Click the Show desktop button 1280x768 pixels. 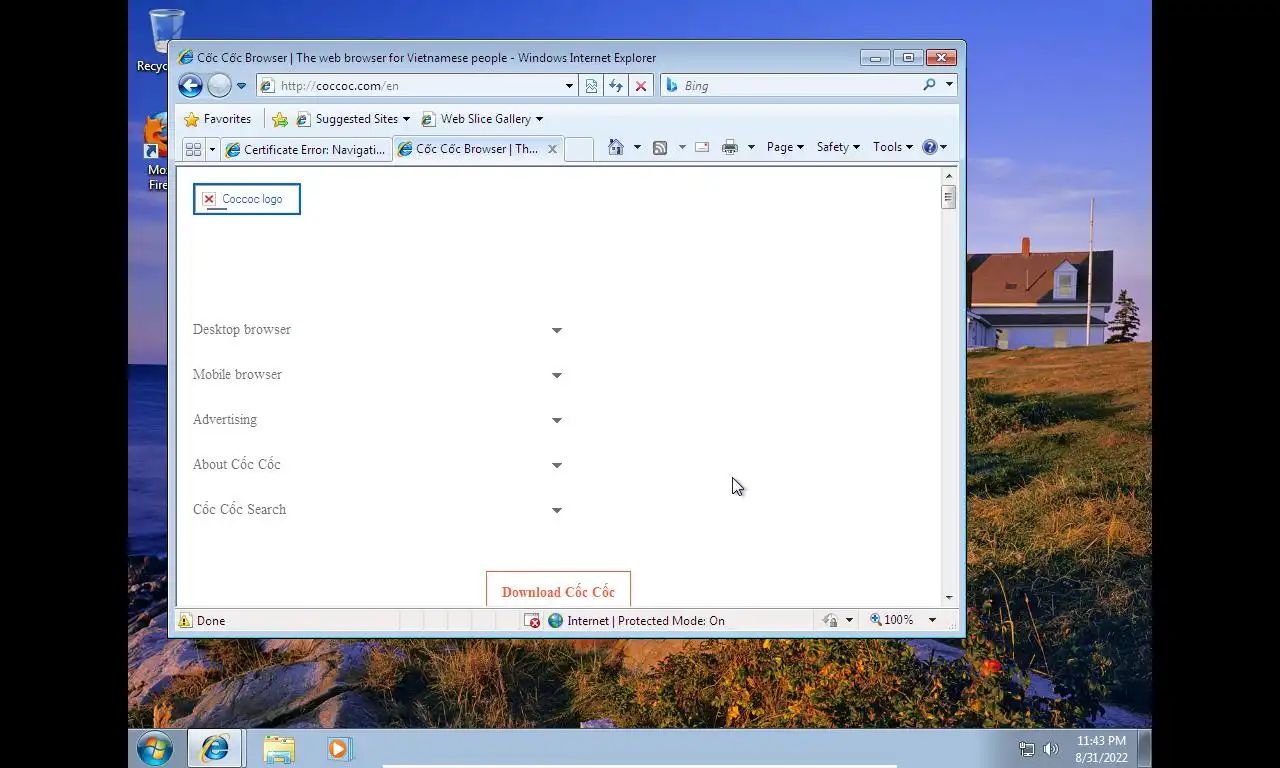[1144, 748]
